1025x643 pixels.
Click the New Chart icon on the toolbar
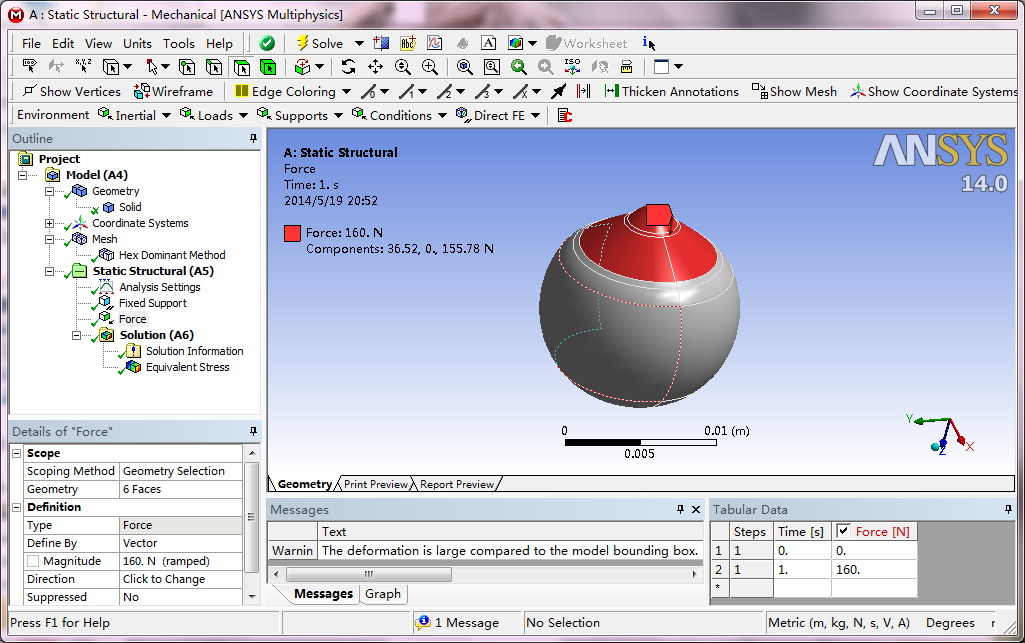click(432, 42)
